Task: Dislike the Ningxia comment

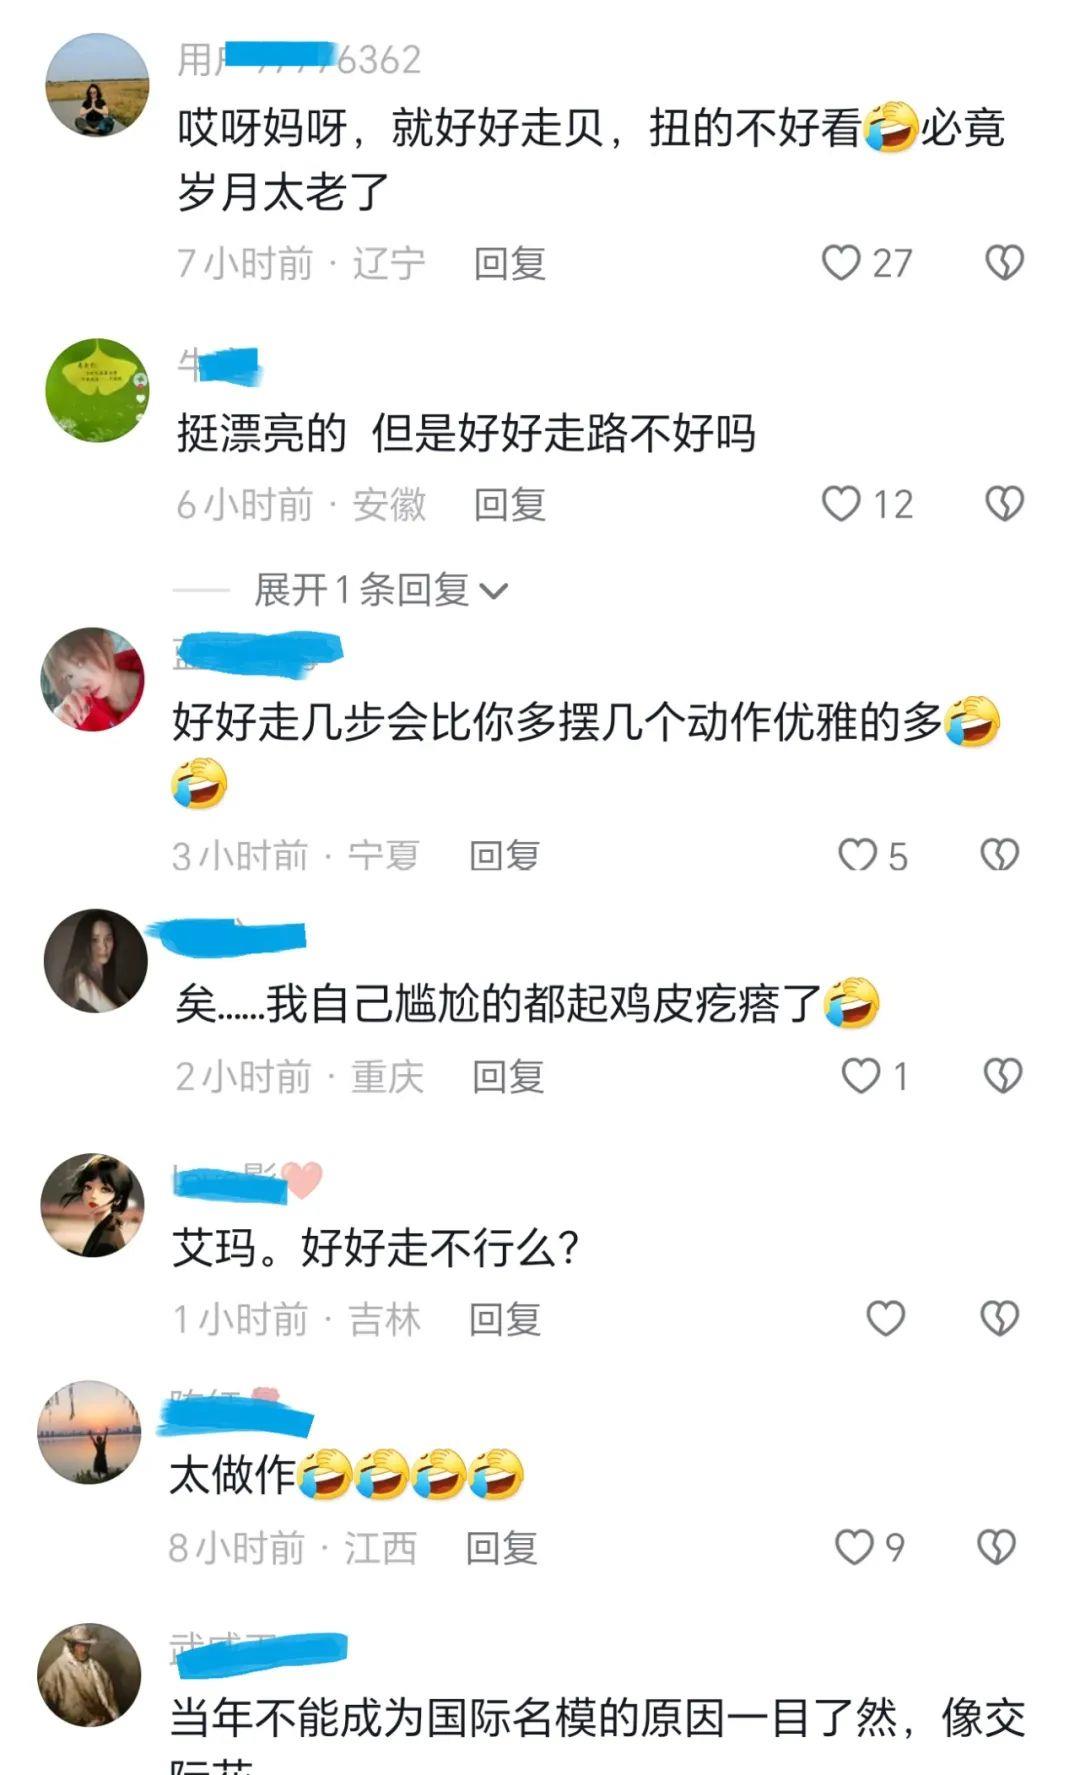Action: coord(999,855)
